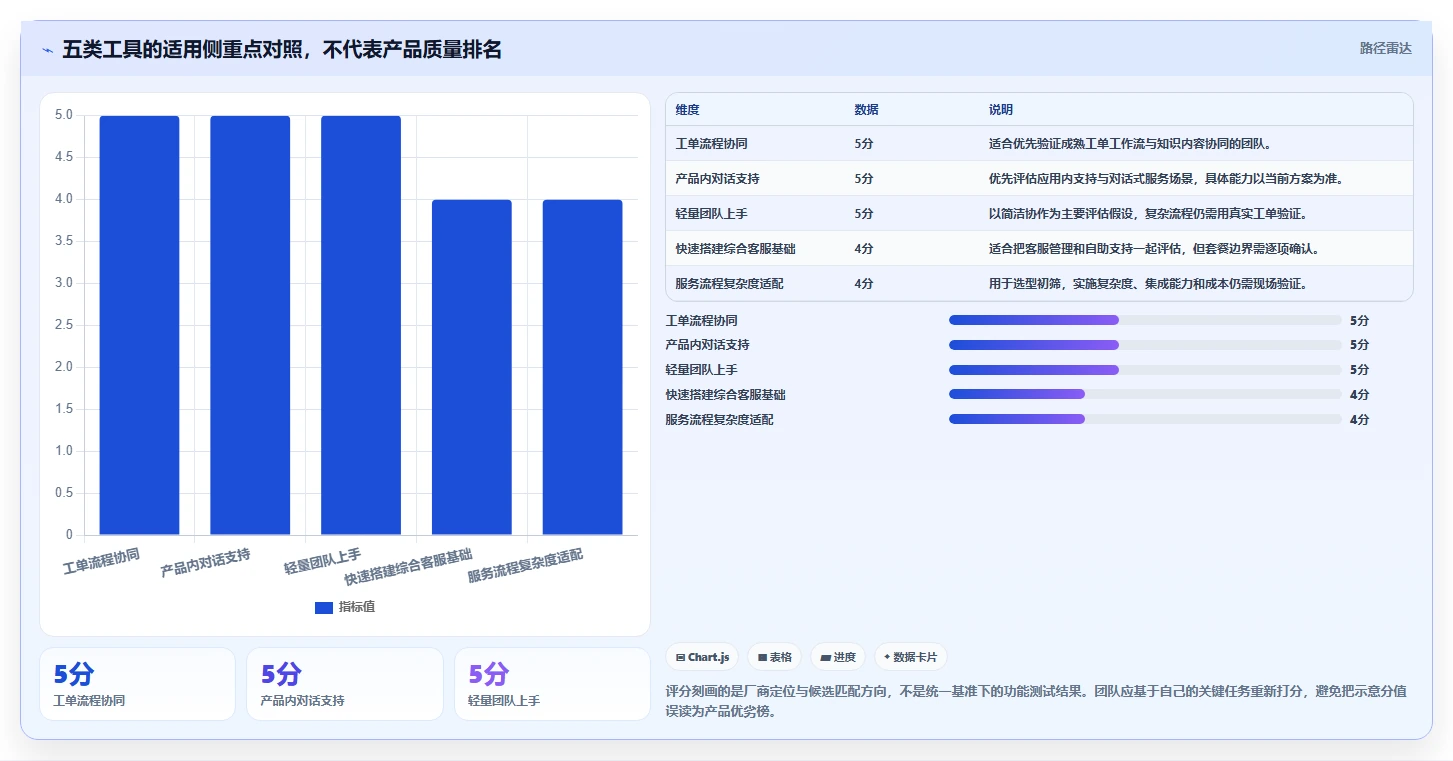Click the 工单流程协同 progress bar
The height and width of the screenshot is (761, 1453).
click(x=1145, y=320)
